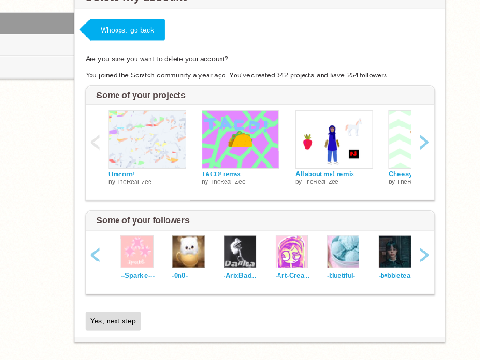Click the 'Whoops, go back' button
The height and width of the screenshot is (360, 480).
(123, 30)
